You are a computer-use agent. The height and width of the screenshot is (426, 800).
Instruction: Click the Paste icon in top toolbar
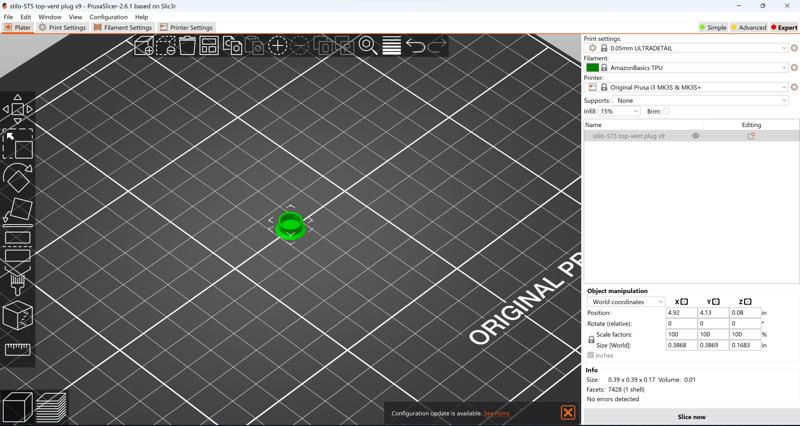[x=254, y=45]
